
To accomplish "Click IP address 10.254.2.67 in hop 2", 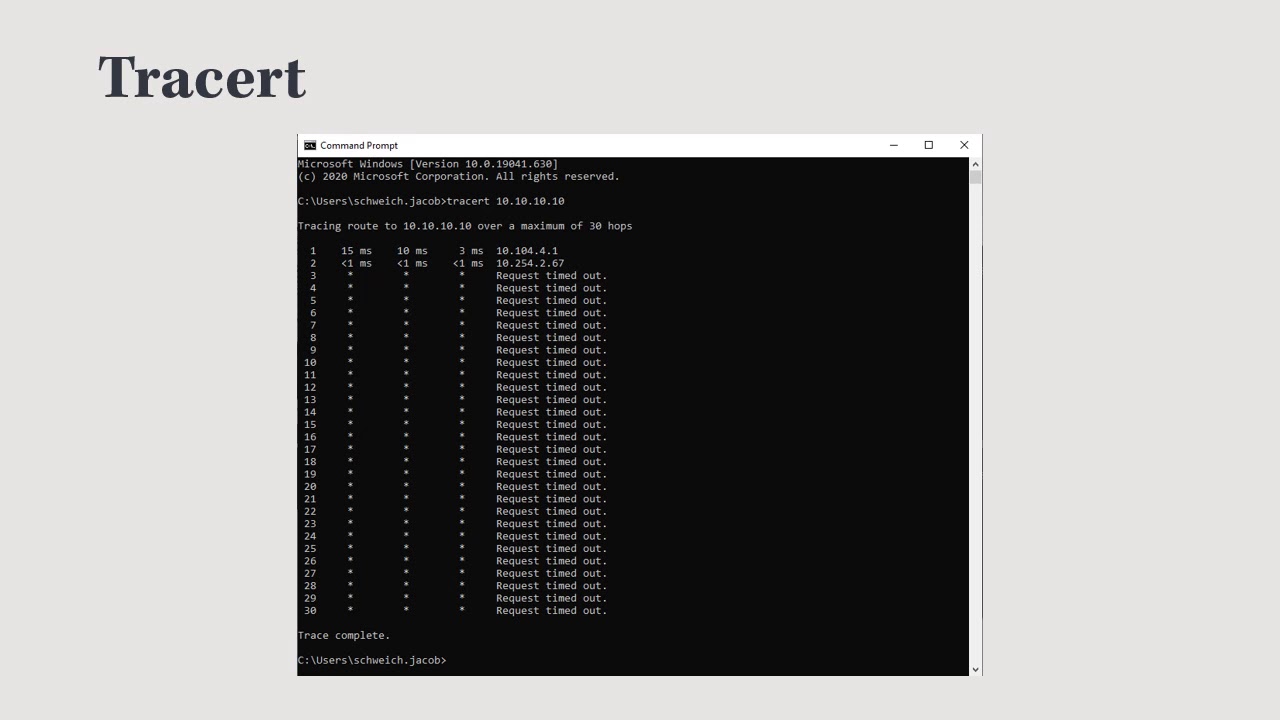I will (x=530, y=263).
